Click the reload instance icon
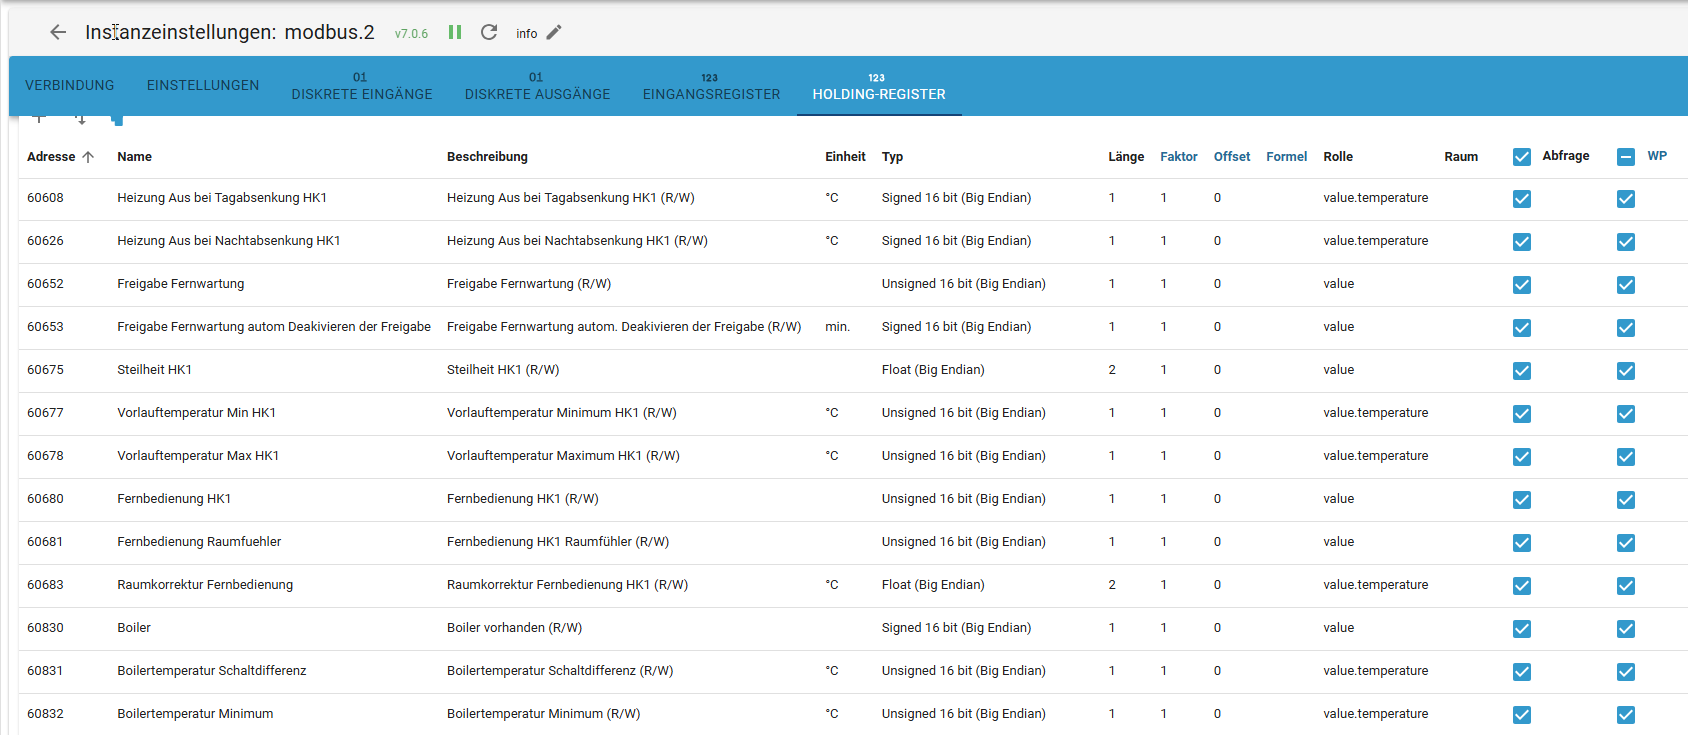Screen dimensions: 1688x735 (x=489, y=32)
